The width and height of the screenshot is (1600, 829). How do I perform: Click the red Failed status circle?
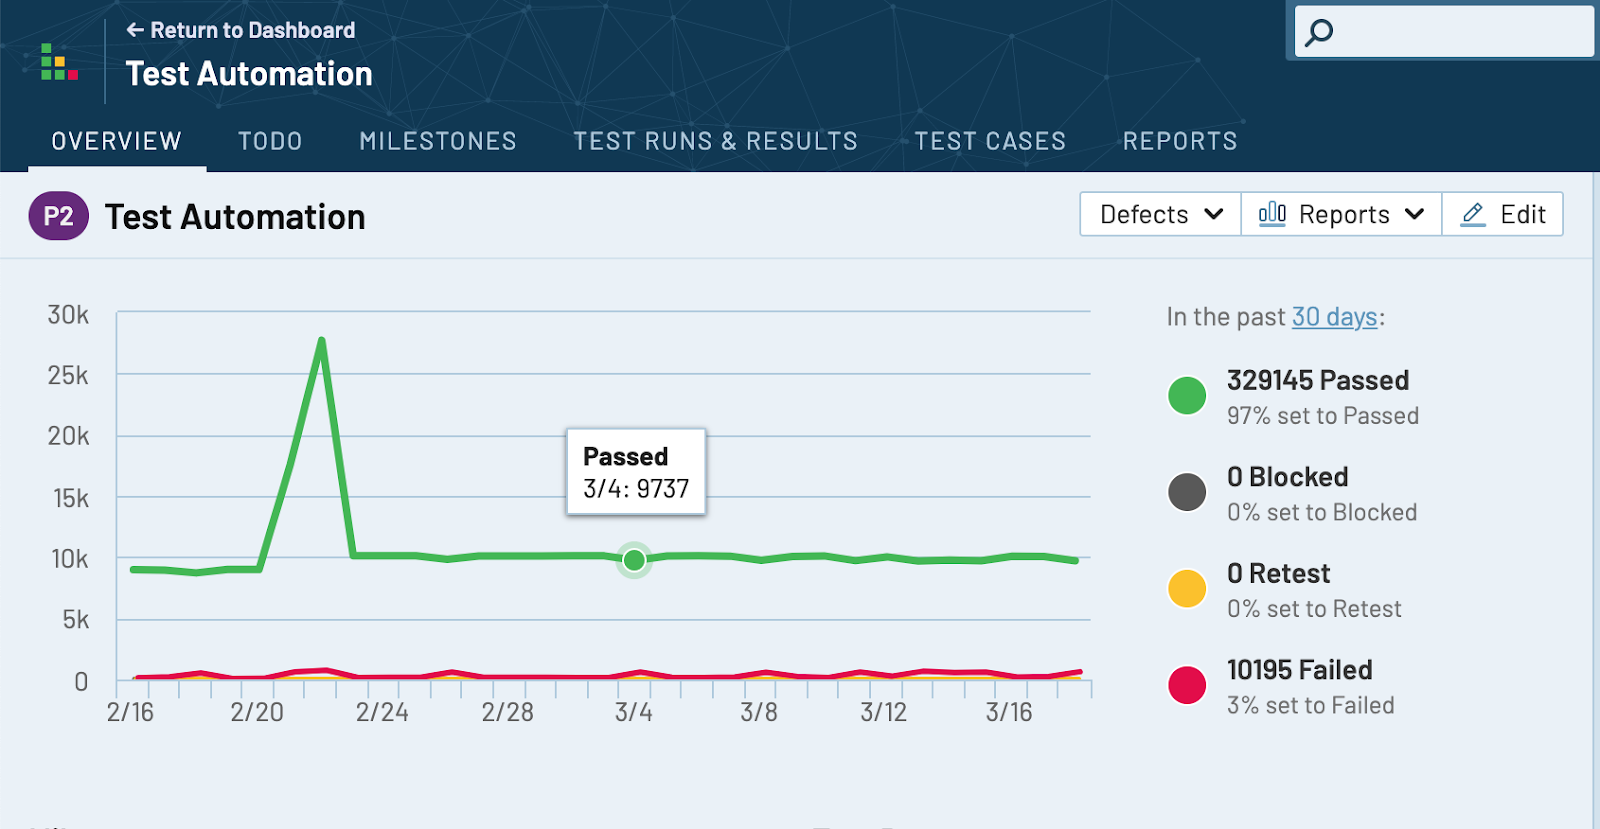click(x=1187, y=685)
